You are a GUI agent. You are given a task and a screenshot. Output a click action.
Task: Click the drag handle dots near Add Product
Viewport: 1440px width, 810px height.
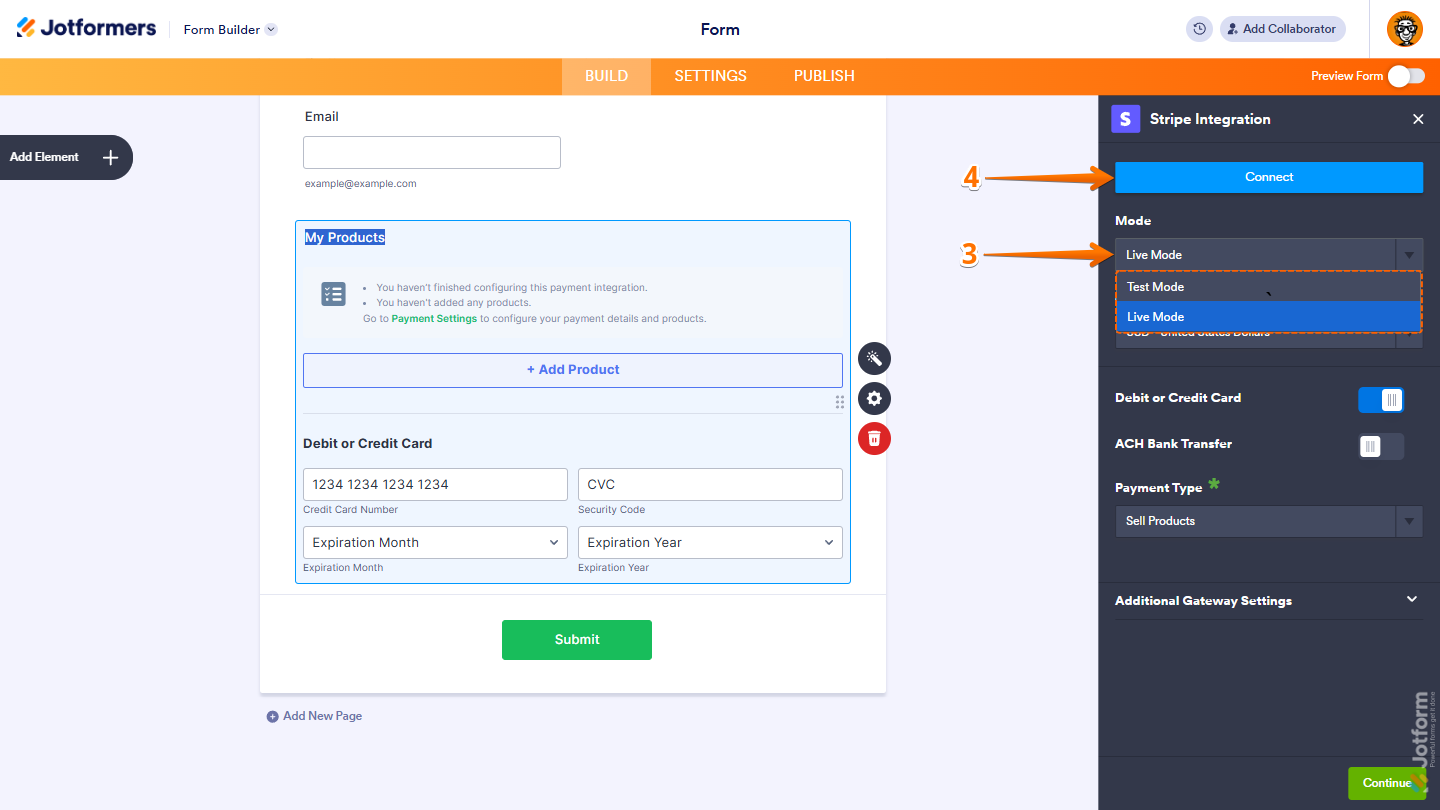[x=840, y=402]
